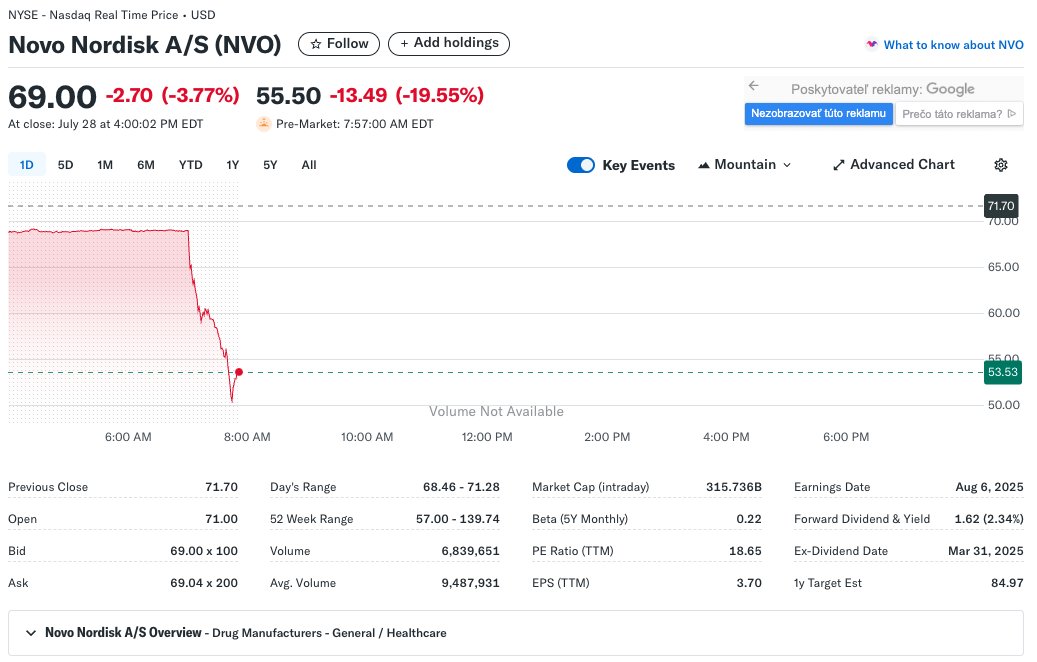Click the Volume value 6,839,651

click(x=470, y=551)
